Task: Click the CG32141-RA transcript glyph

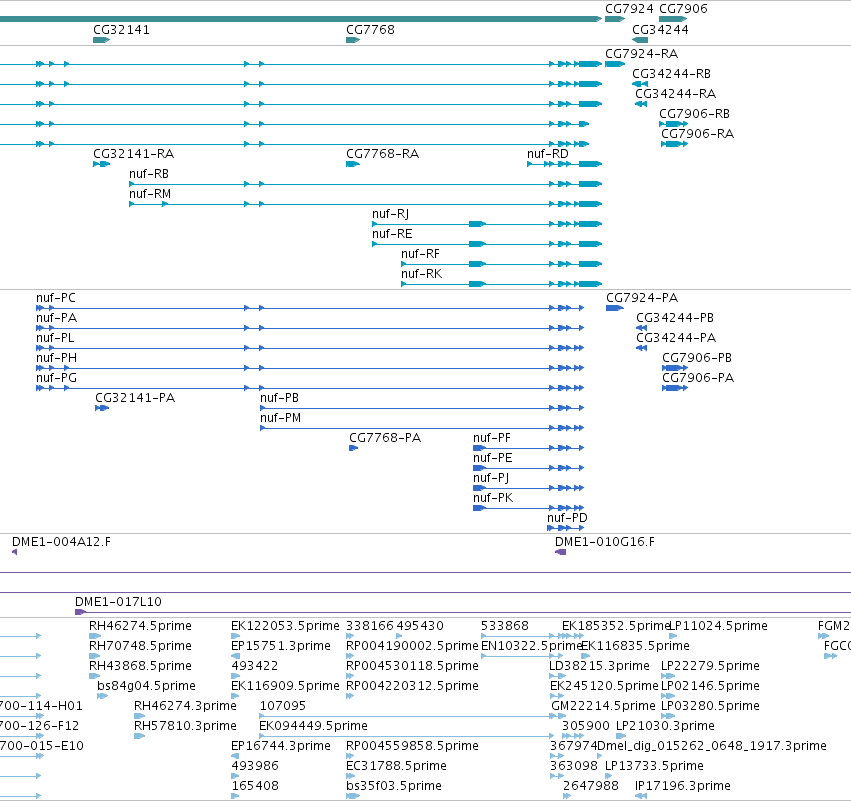Action: pyautogui.click(x=101, y=164)
